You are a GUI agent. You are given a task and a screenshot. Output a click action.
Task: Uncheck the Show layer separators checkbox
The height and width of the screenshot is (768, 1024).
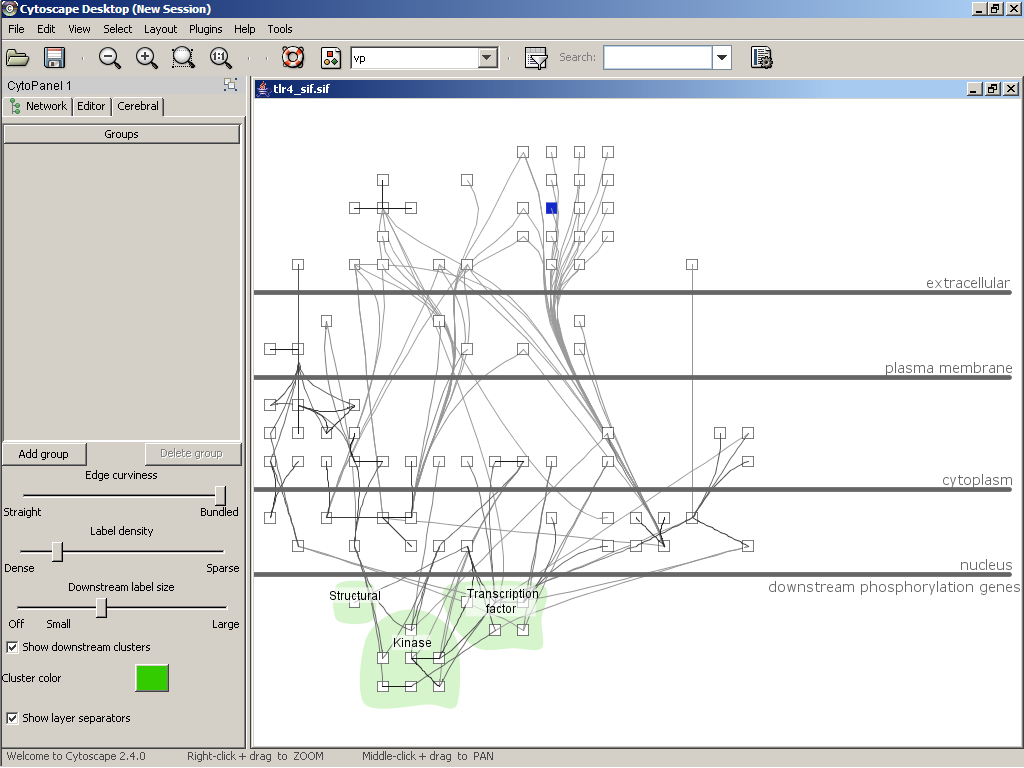point(13,718)
